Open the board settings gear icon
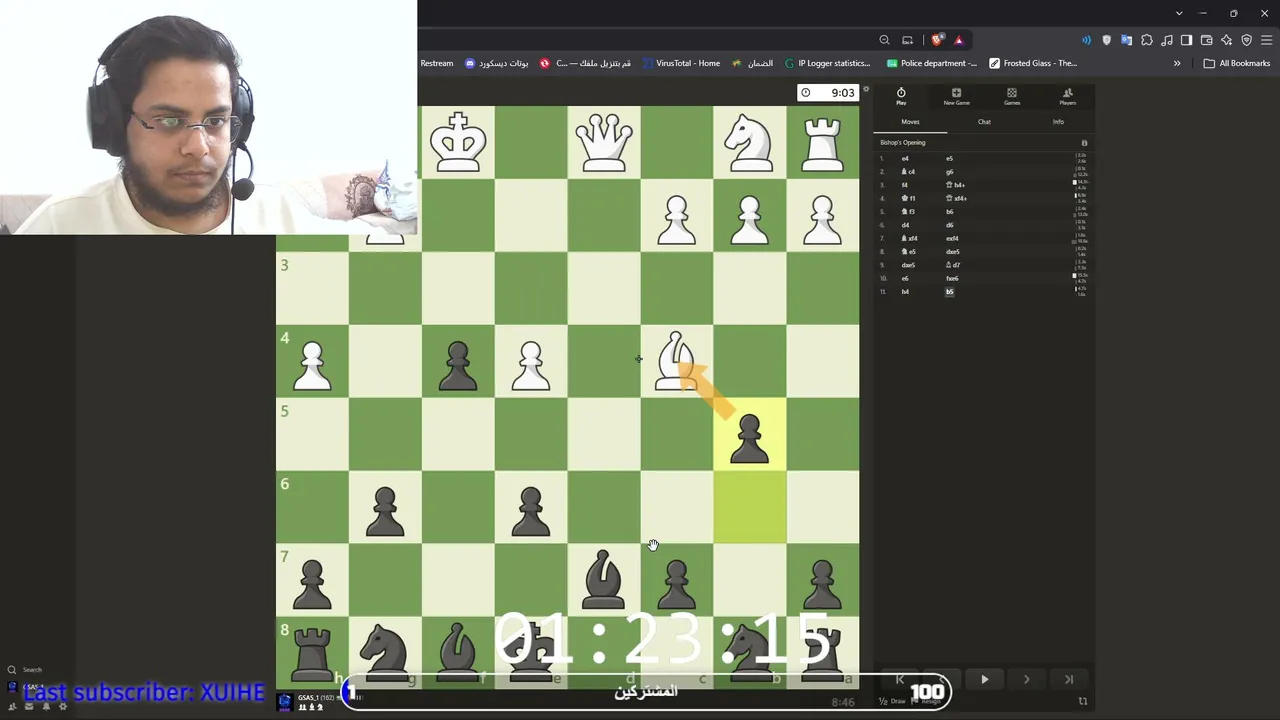 tap(866, 91)
